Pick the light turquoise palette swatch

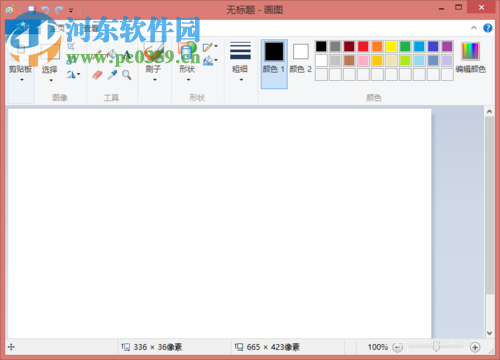[419, 60]
